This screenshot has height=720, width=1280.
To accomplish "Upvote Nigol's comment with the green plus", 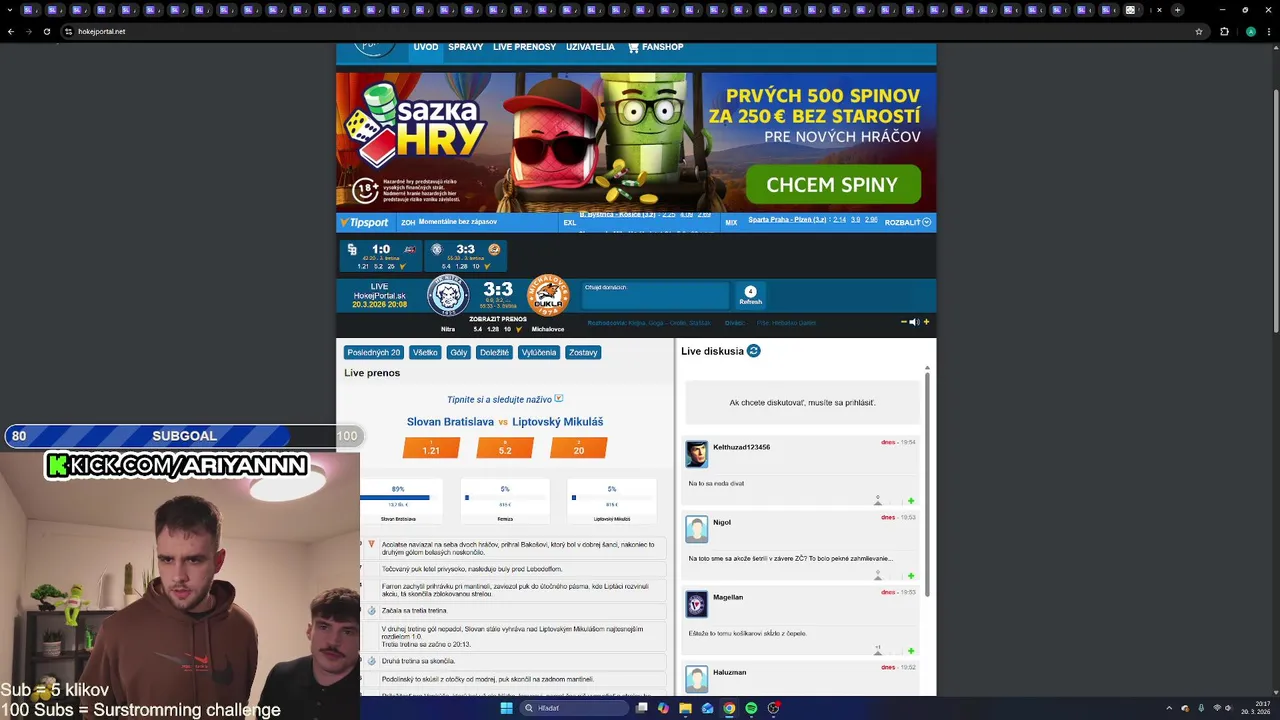I will pyautogui.click(x=911, y=576).
